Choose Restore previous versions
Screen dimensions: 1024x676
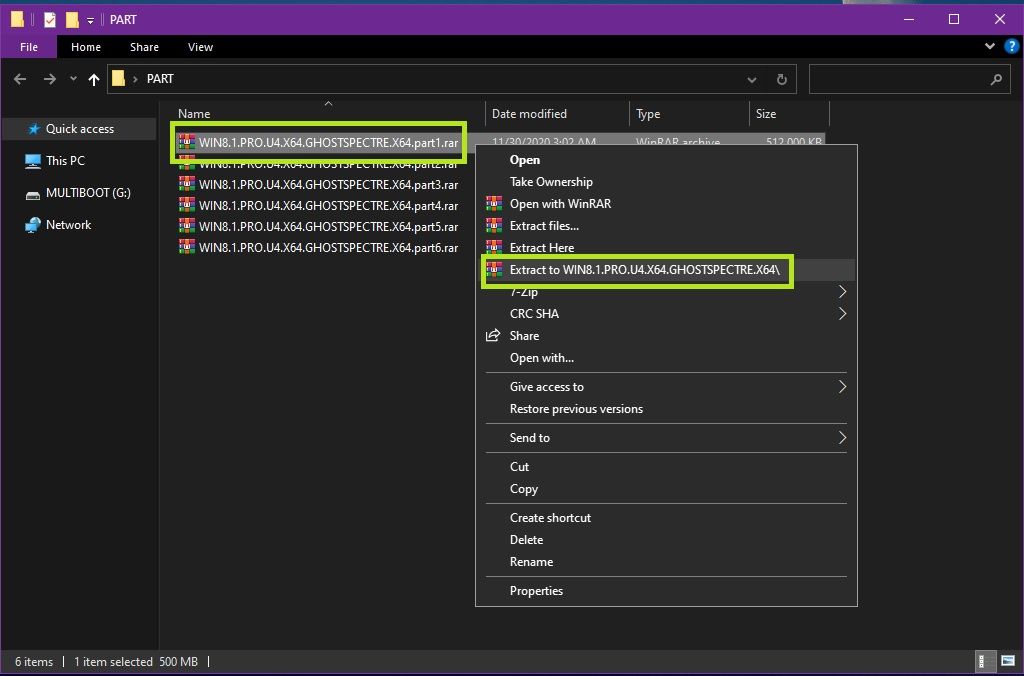click(x=666, y=409)
